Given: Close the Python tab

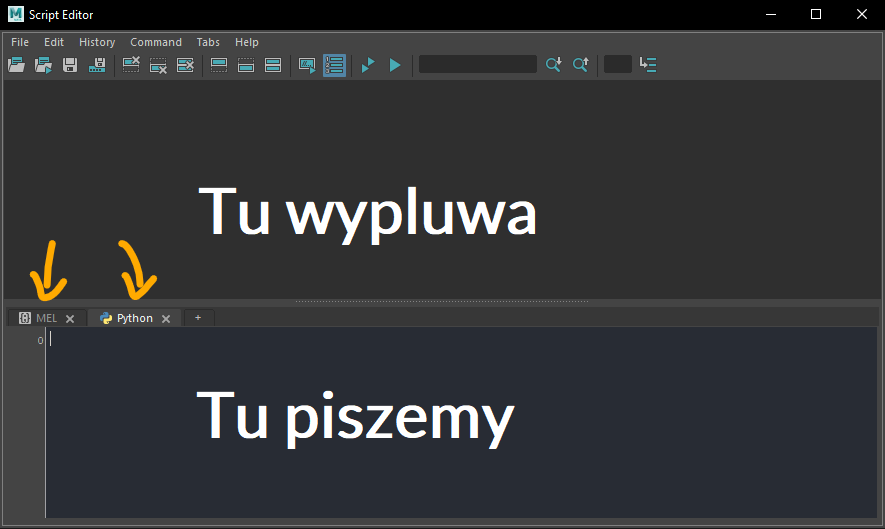Looking at the screenshot, I should (x=166, y=319).
